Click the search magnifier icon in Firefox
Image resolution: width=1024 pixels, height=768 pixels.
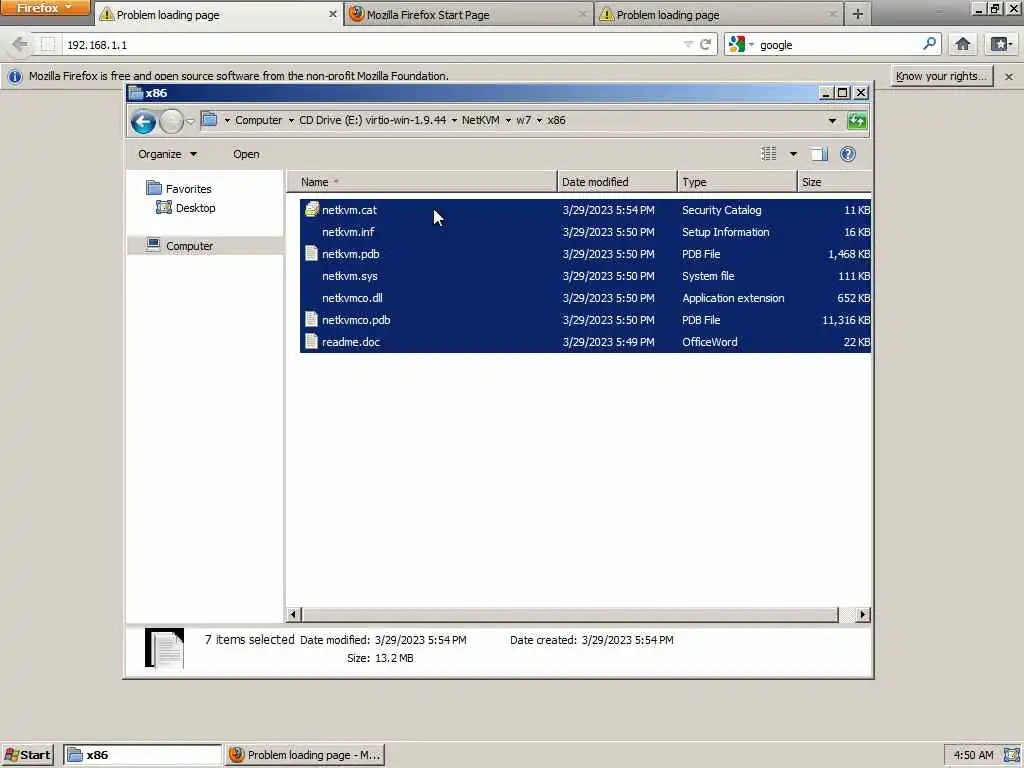click(x=929, y=44)
